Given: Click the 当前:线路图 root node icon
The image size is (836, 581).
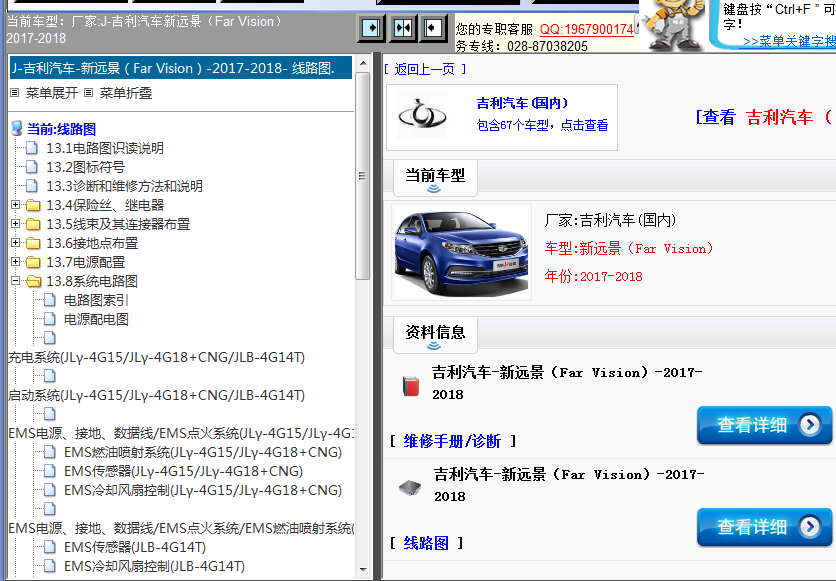Looking at the screenshot, I should point(17,128).
